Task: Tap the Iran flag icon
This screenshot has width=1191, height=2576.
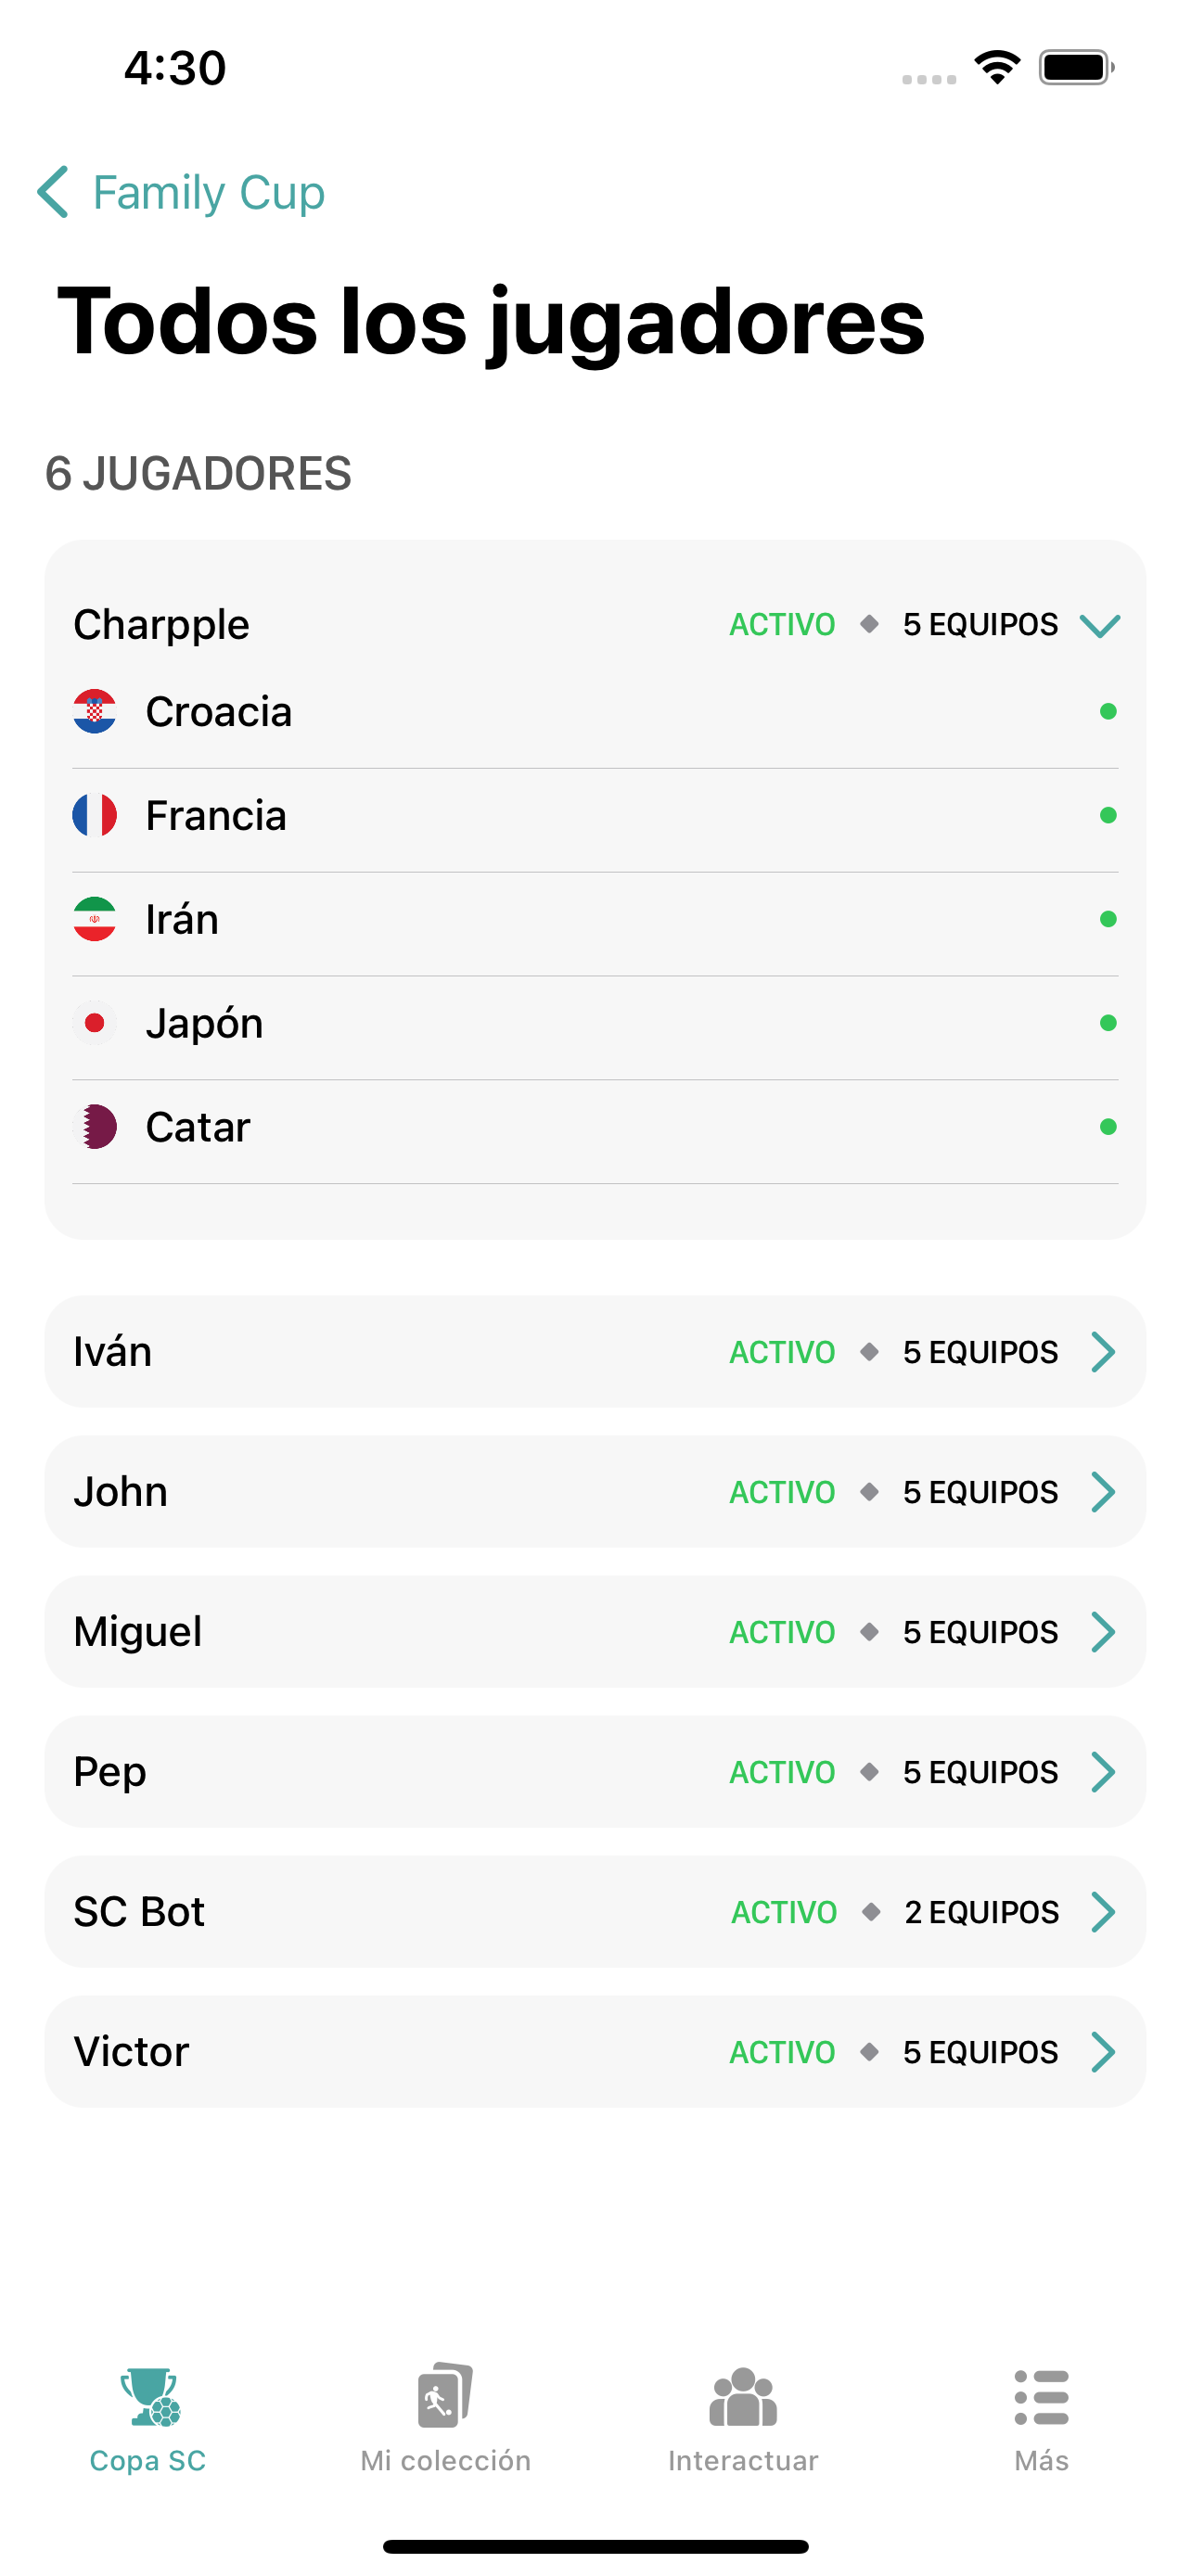Action: pos(94,920)
